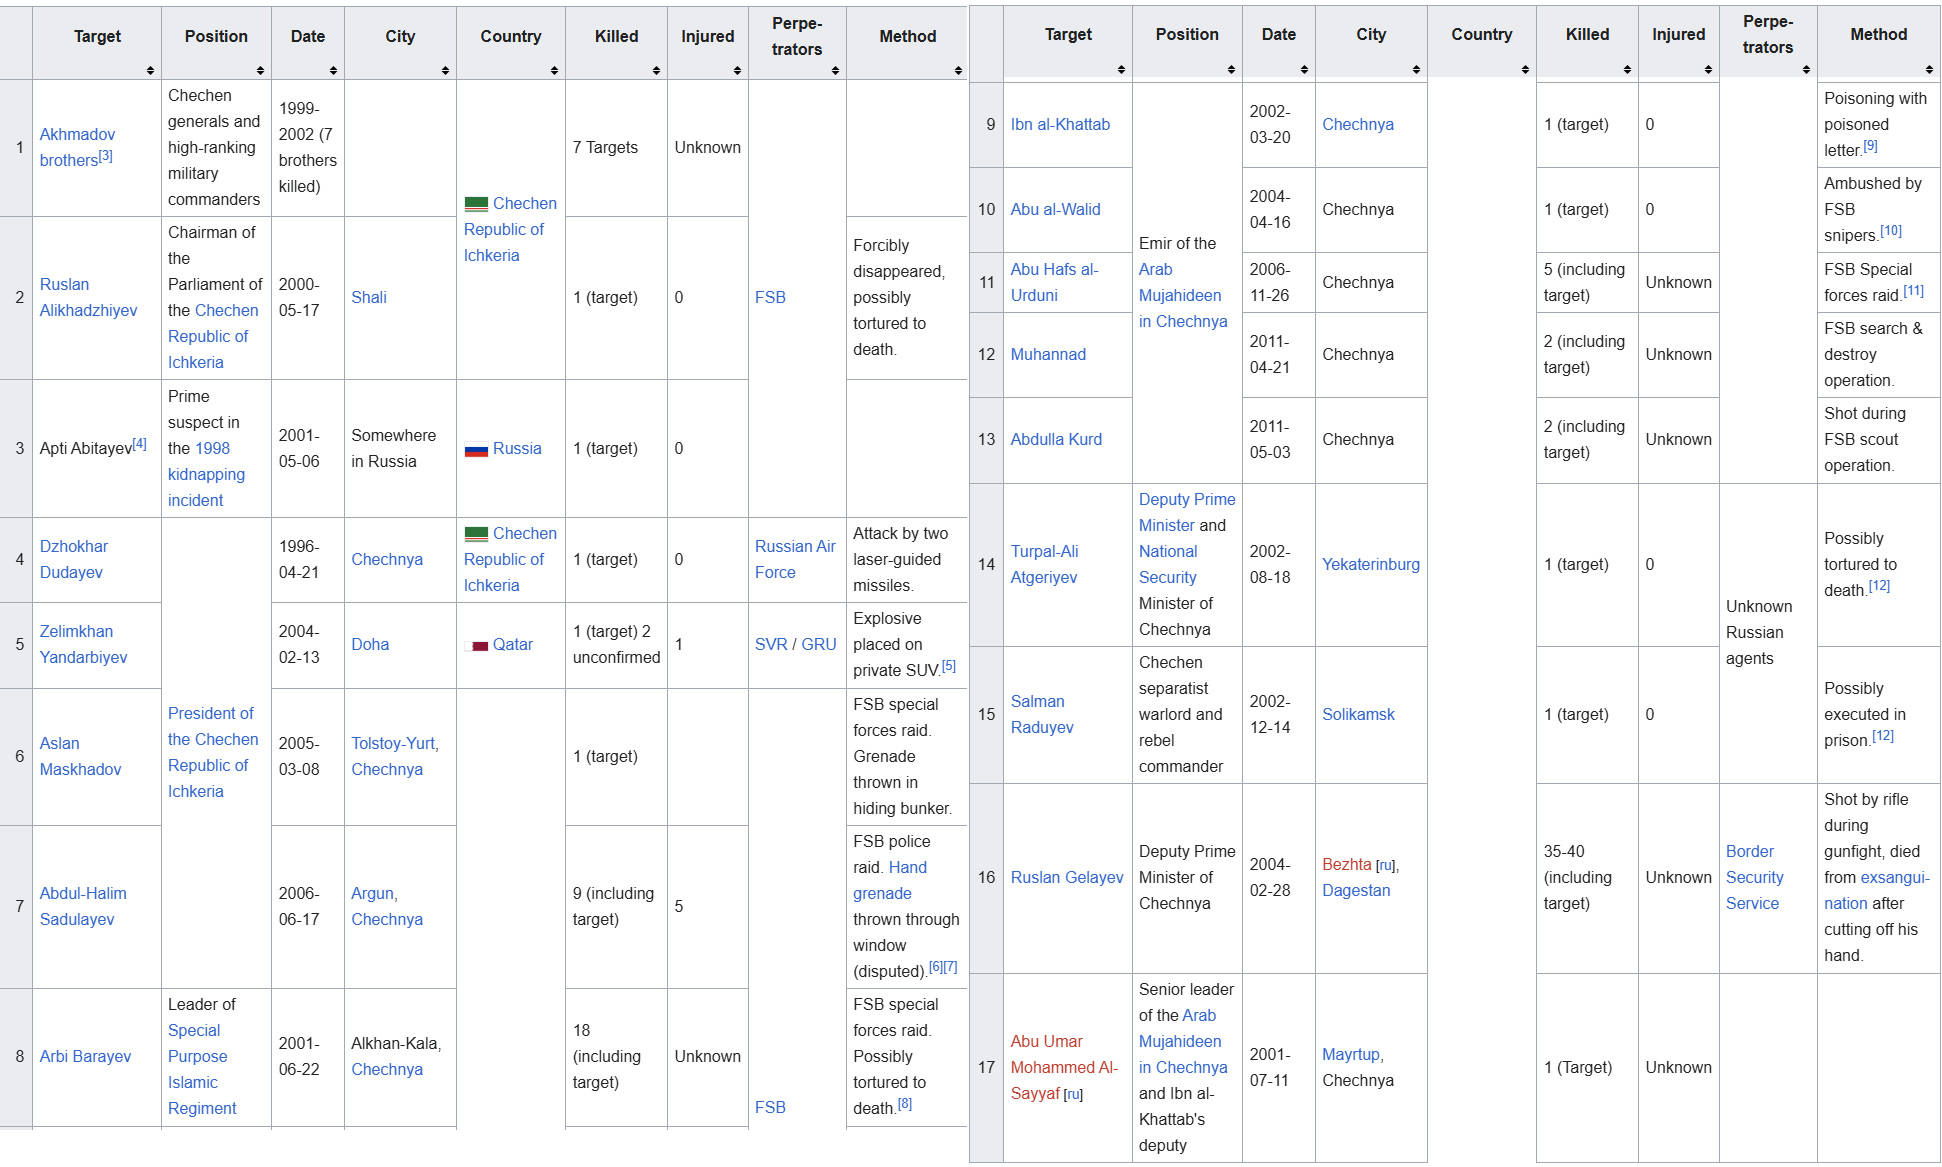Sort right table by Injured column arrows
The image size is (1942, 1167).
[x=1708, y=69]
